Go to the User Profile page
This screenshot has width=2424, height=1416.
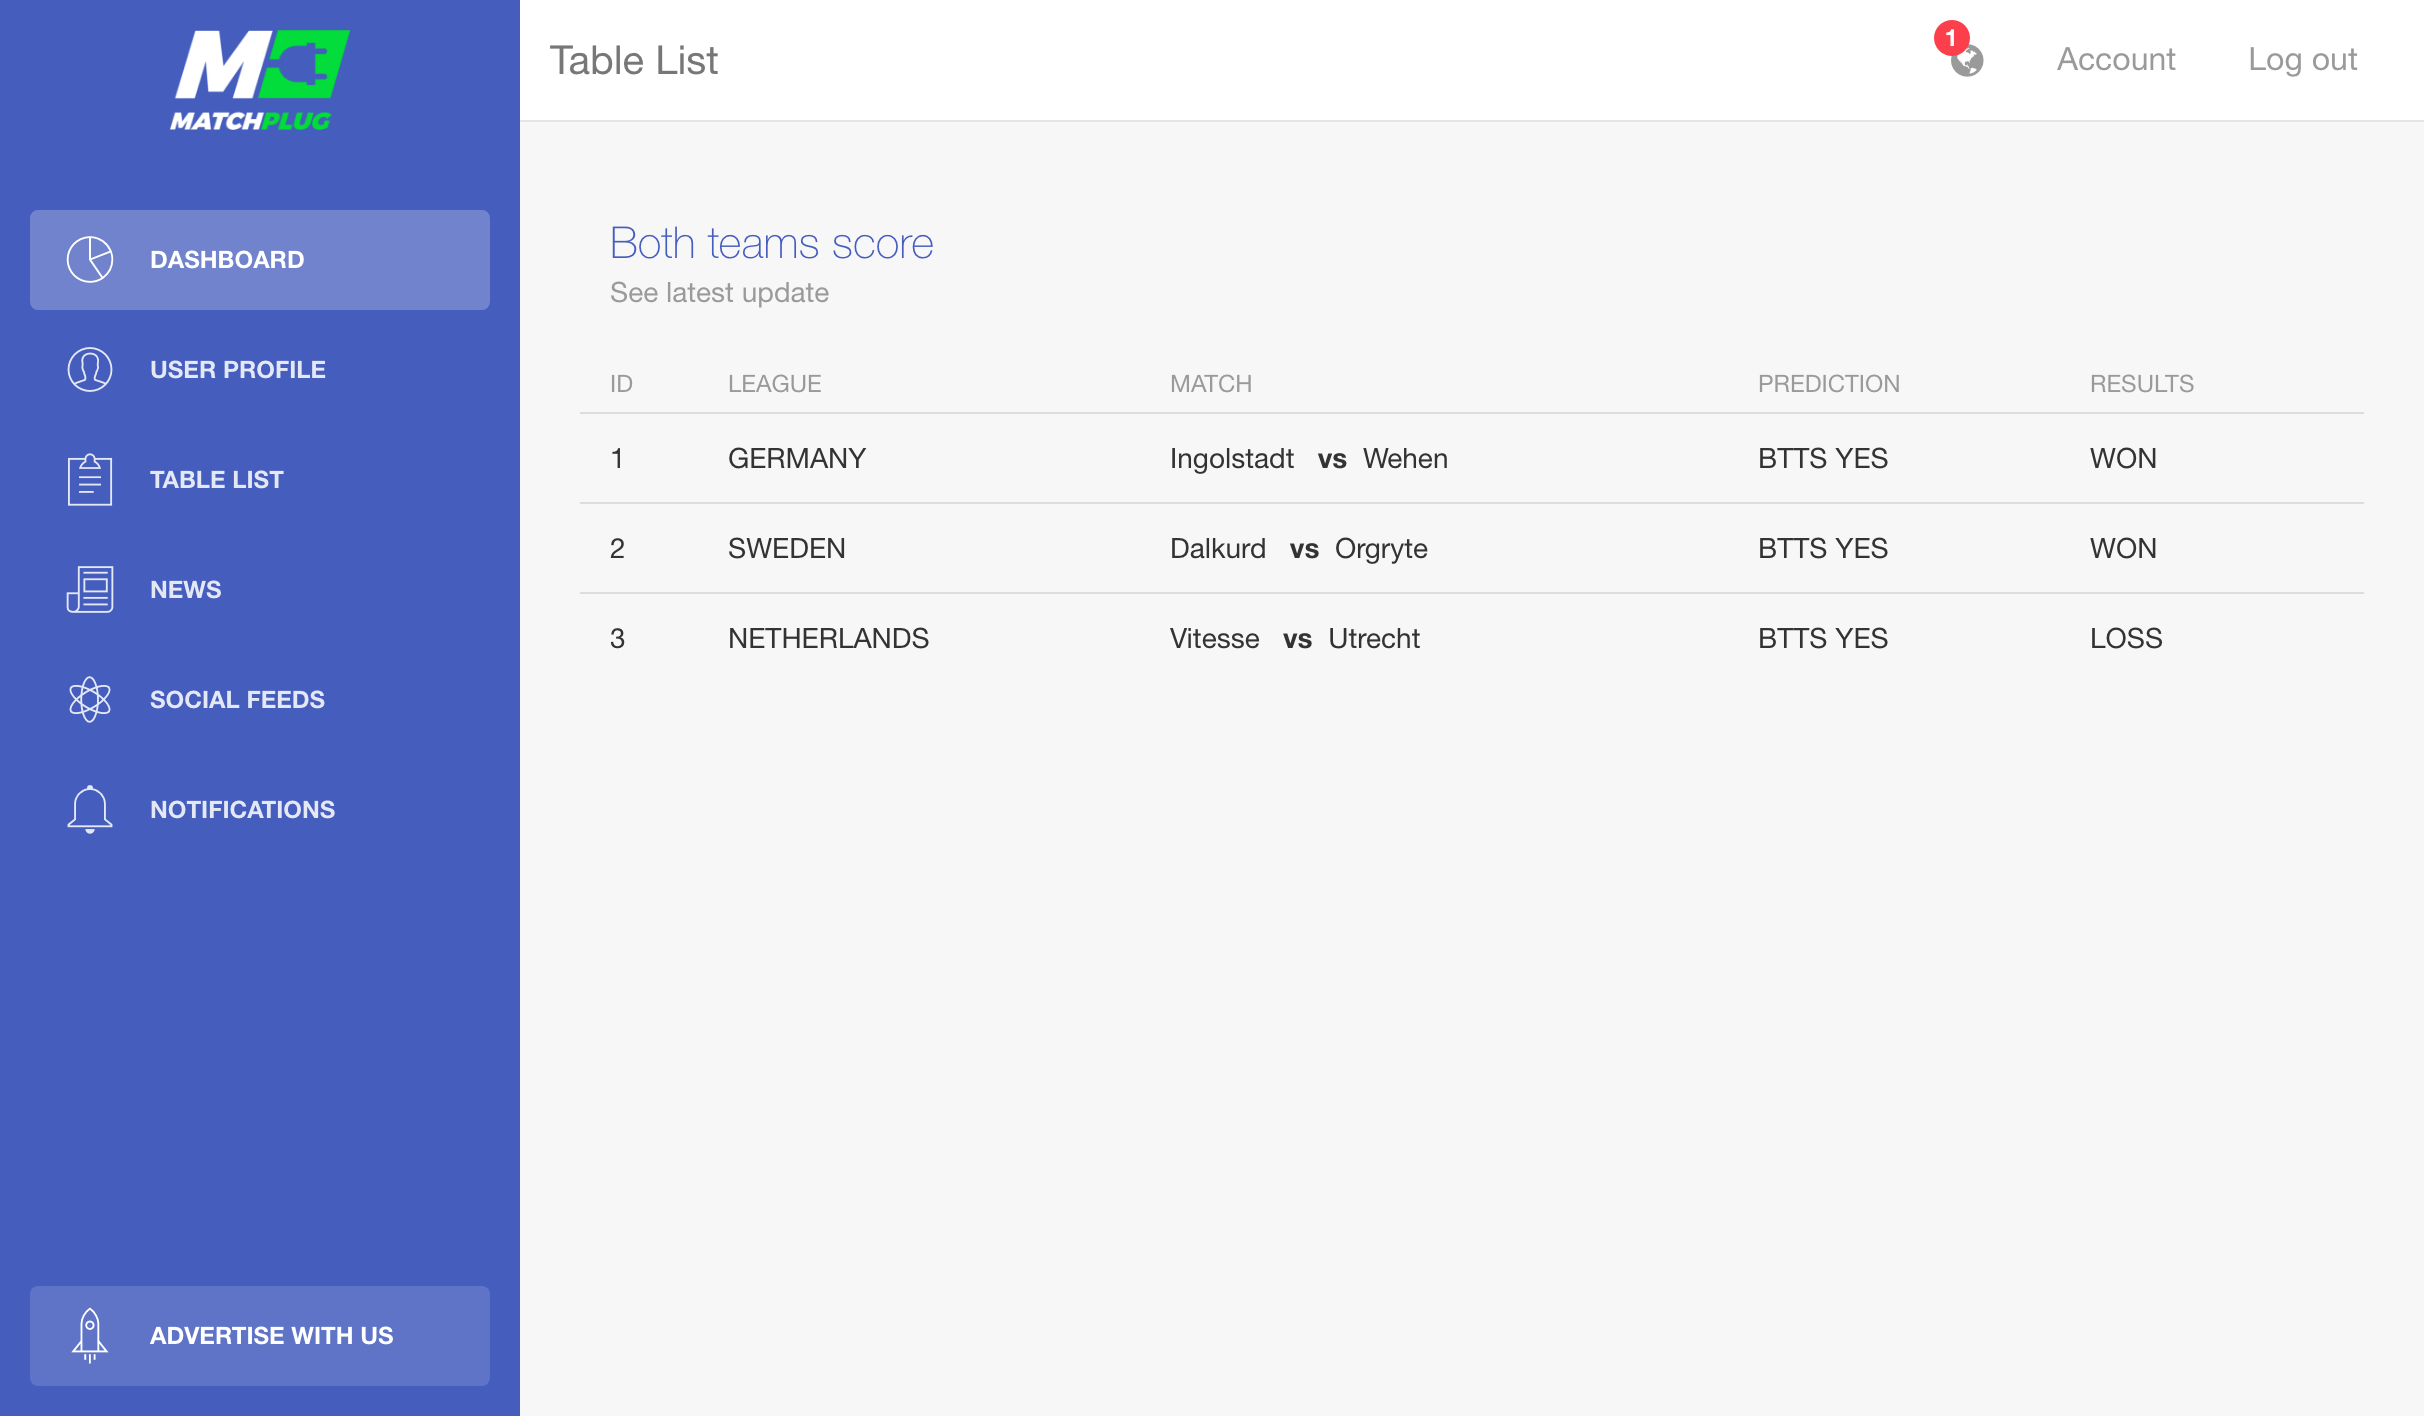coord(238,370)
